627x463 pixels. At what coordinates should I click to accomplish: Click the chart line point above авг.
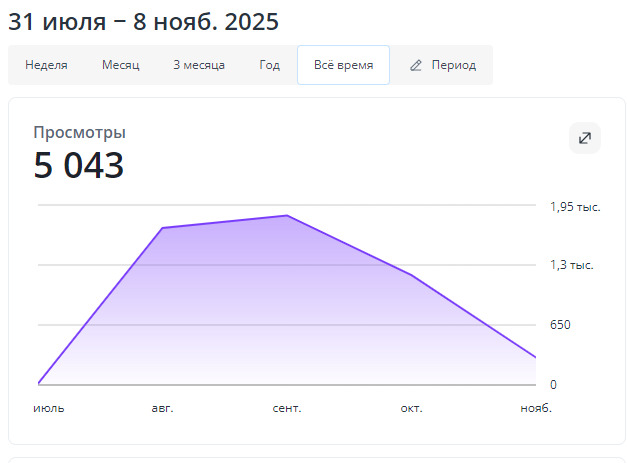(x=162, y=228)
